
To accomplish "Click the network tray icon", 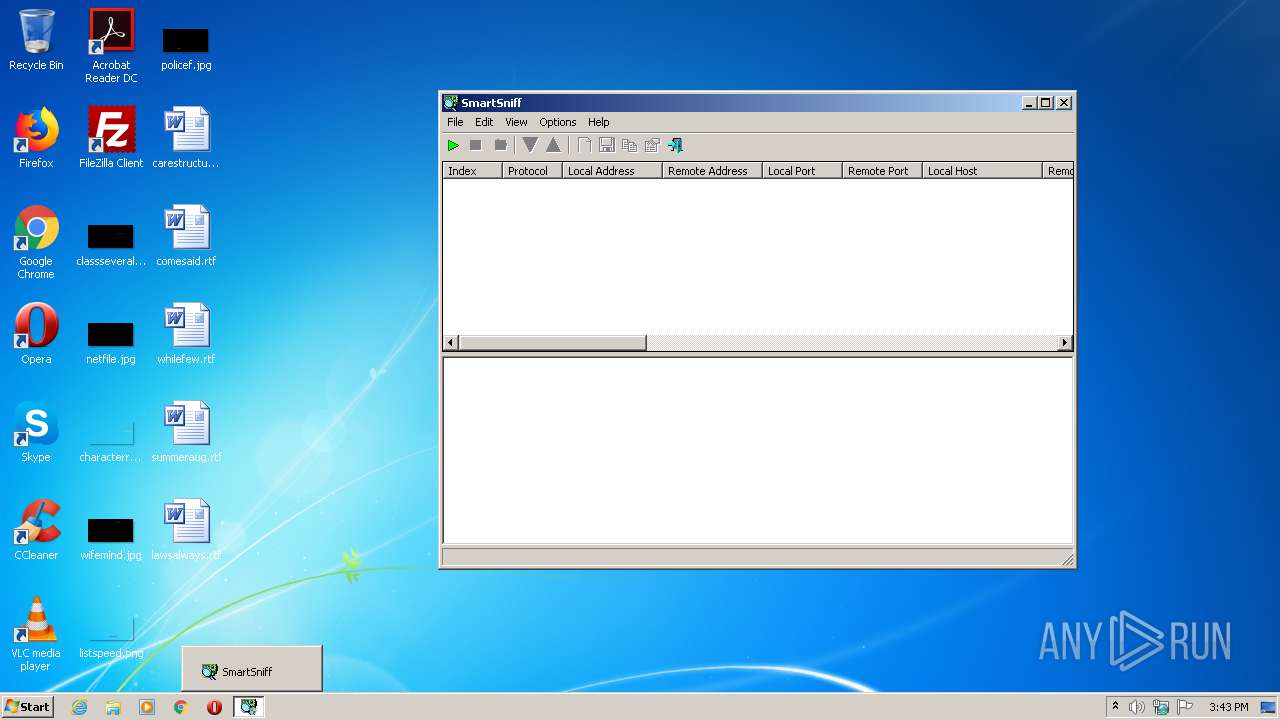I will (x=1161, y=707).
